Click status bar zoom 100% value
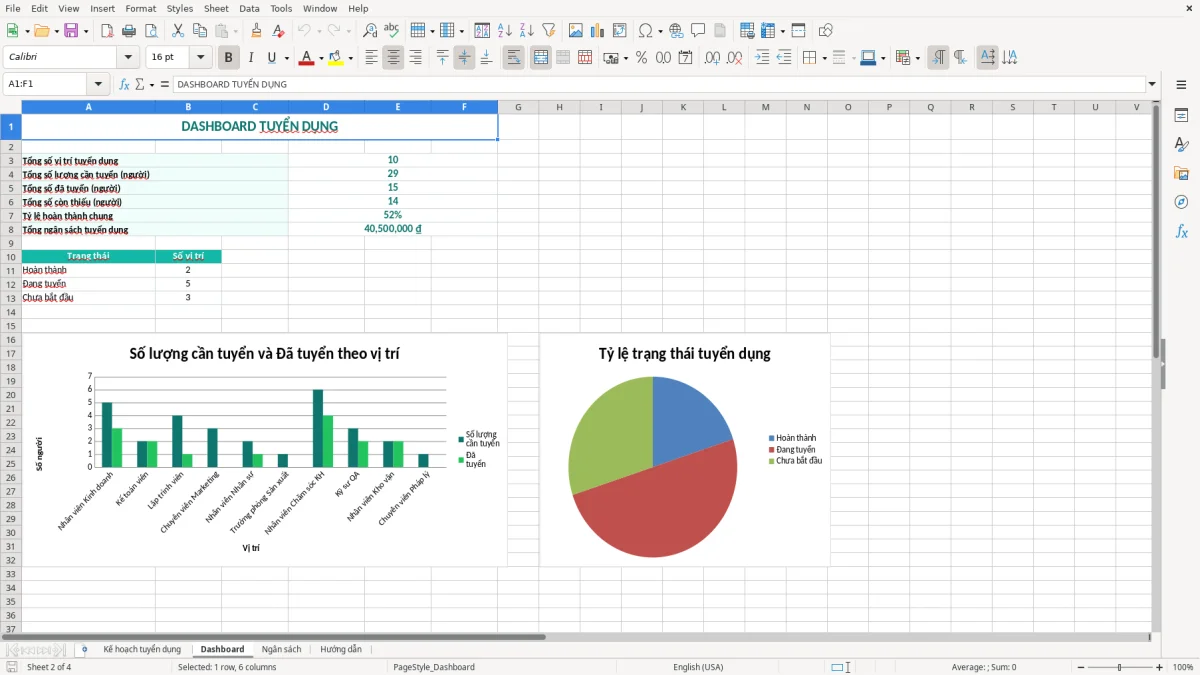This screenshot has height=675, width=1200. 1183,667
